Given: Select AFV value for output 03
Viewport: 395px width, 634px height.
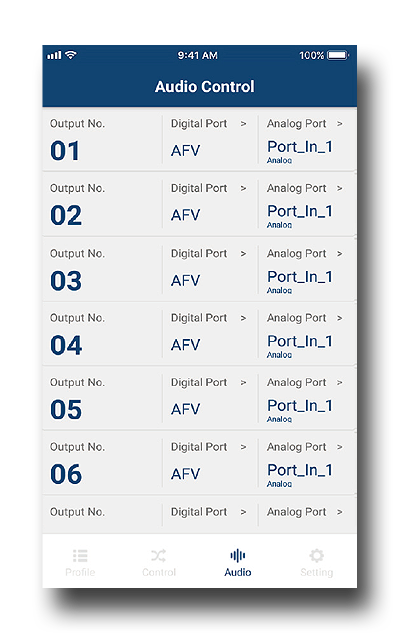Looking at the screenshot, I should (185, 281).
